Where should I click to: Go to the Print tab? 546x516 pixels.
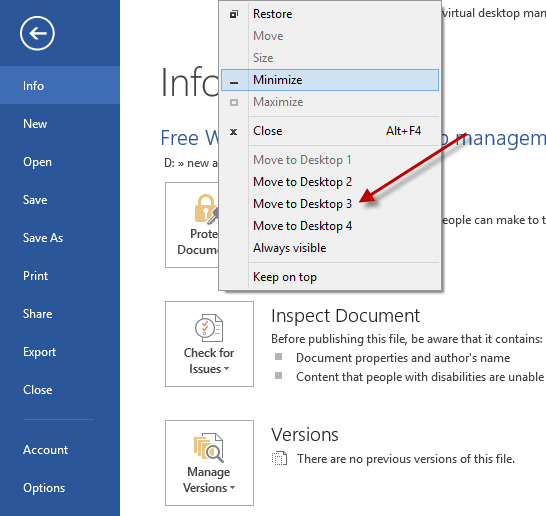tap(35, 276)
